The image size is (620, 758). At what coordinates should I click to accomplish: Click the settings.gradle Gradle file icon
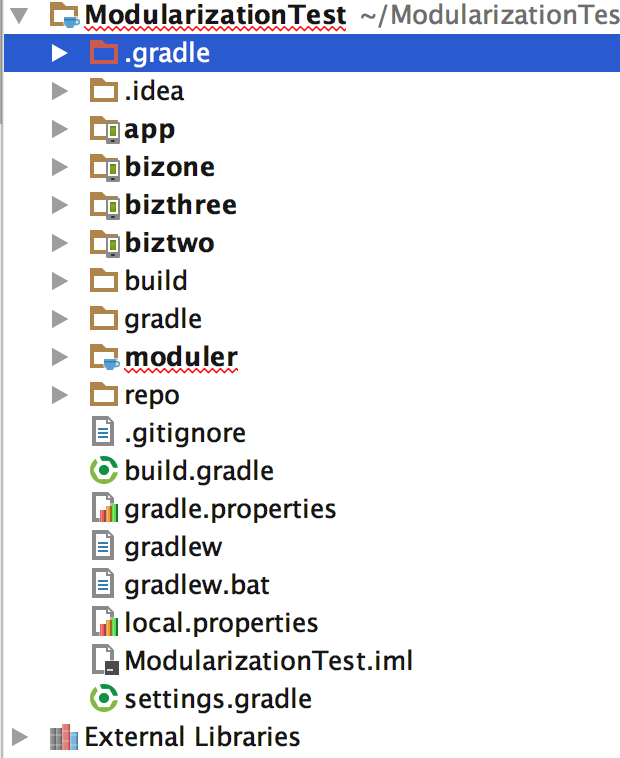[104, 699]
